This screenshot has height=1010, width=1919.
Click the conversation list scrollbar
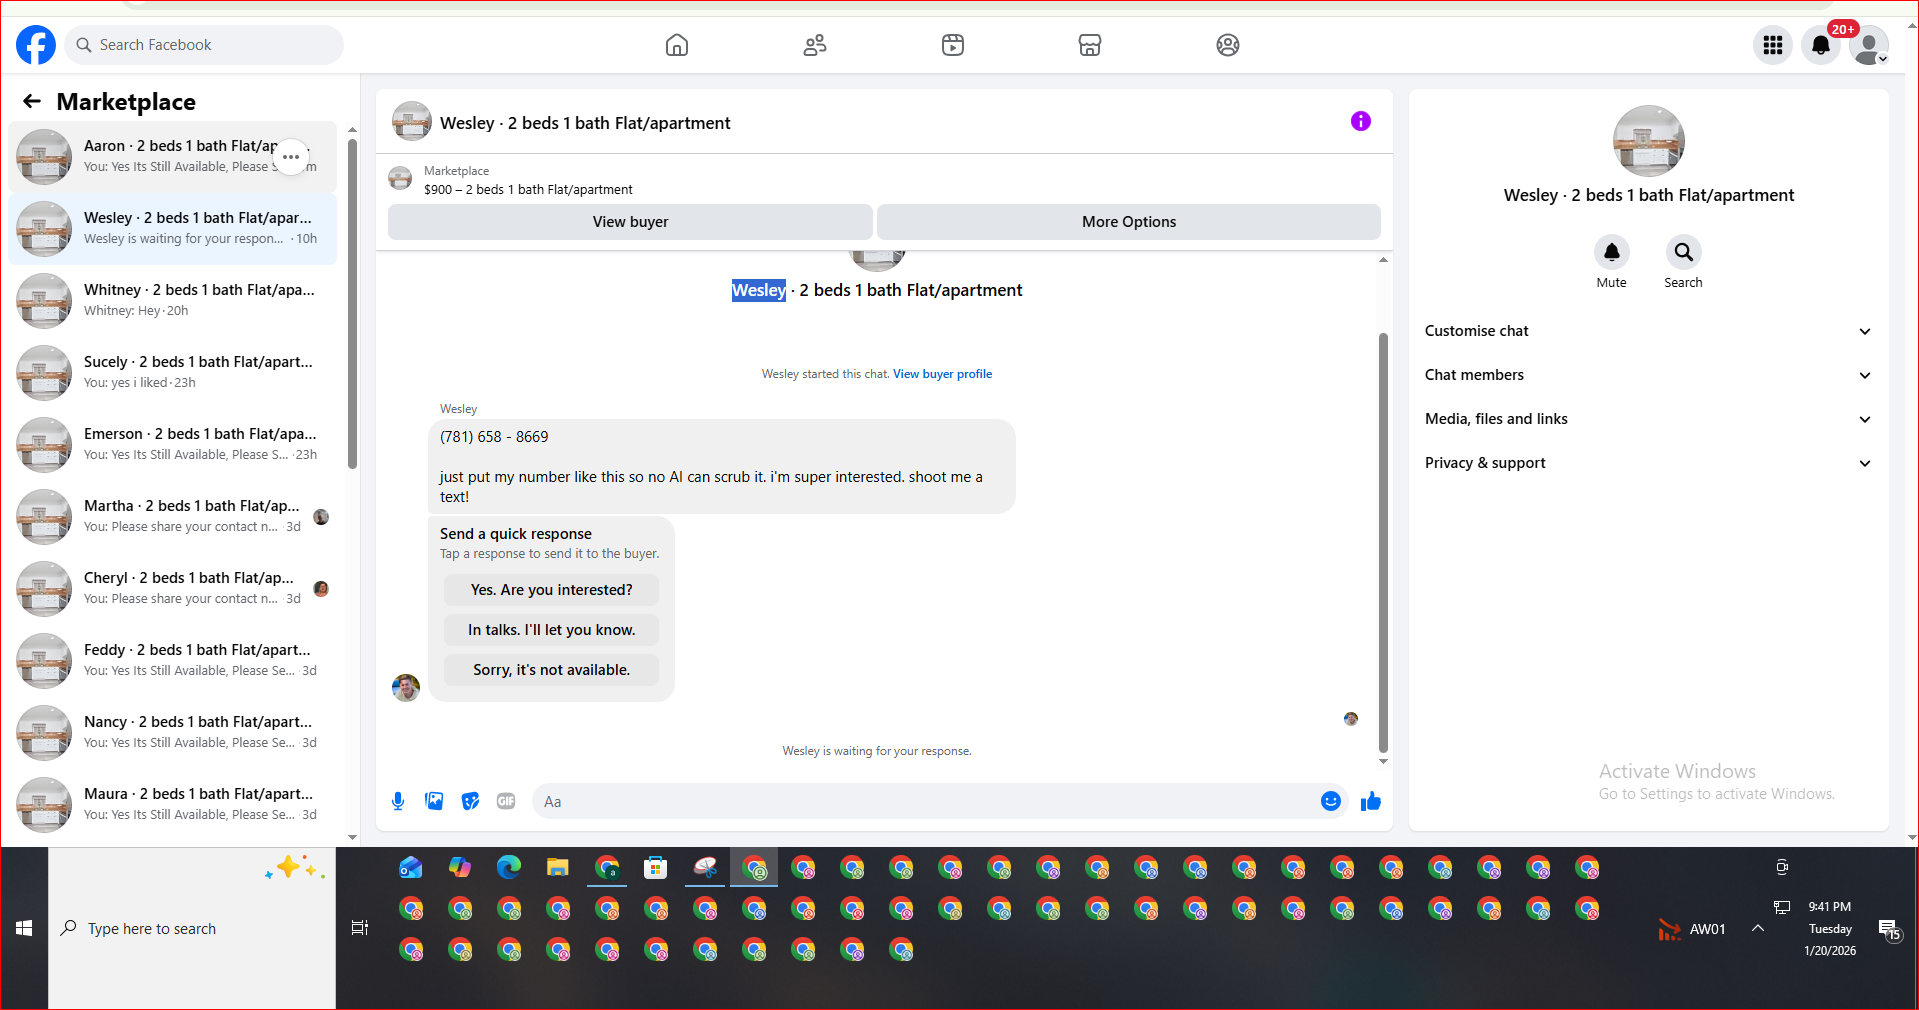352,303
